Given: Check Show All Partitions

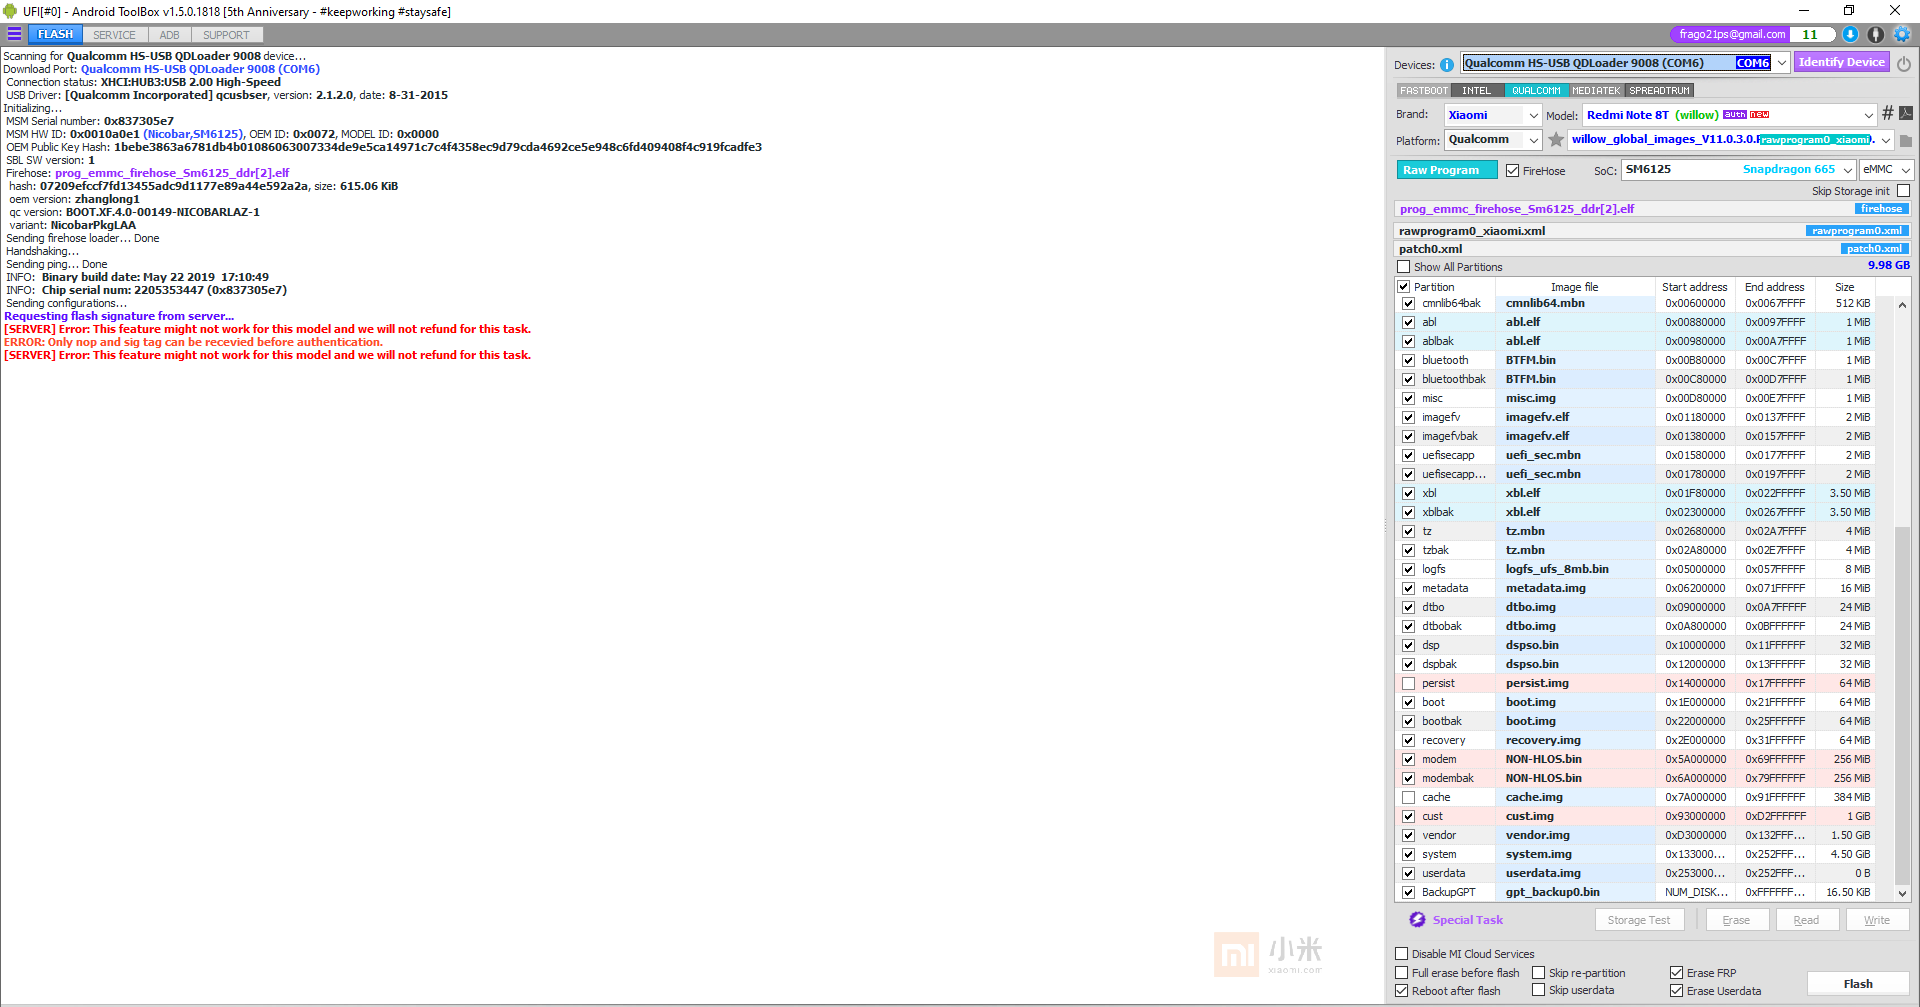Looking at the screenshot, I should click(1403, 267).
